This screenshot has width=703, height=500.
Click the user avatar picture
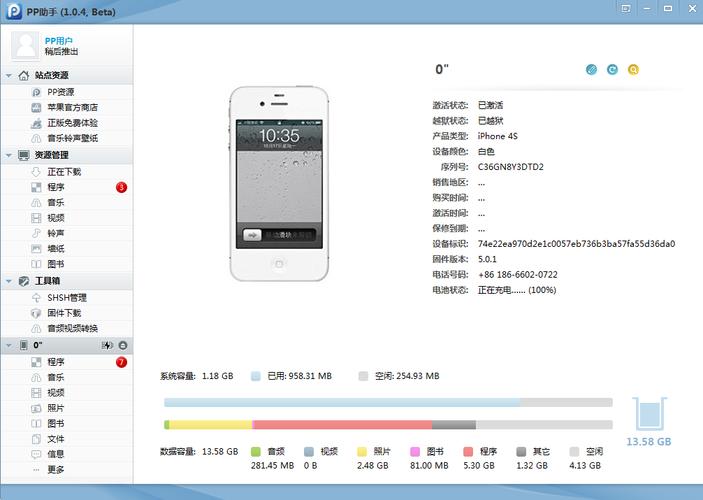(x=26, y=46)
